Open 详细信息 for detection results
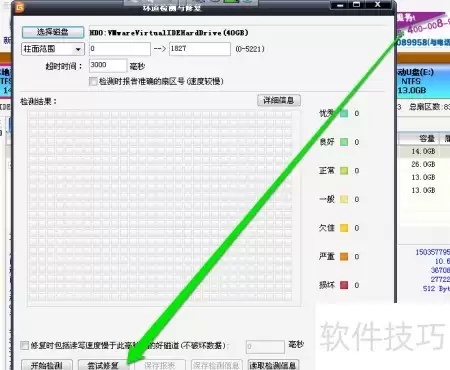Screen dimensions: 450x370 coord(279,100)
